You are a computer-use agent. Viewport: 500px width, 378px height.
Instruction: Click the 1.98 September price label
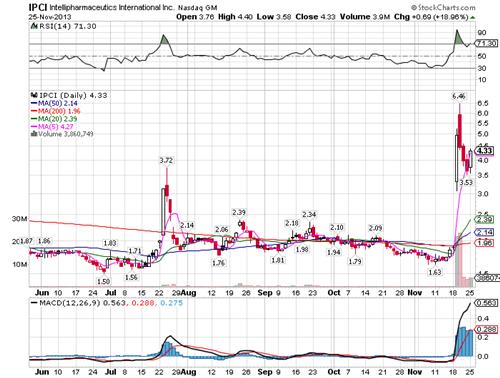(x=302, y=249)
